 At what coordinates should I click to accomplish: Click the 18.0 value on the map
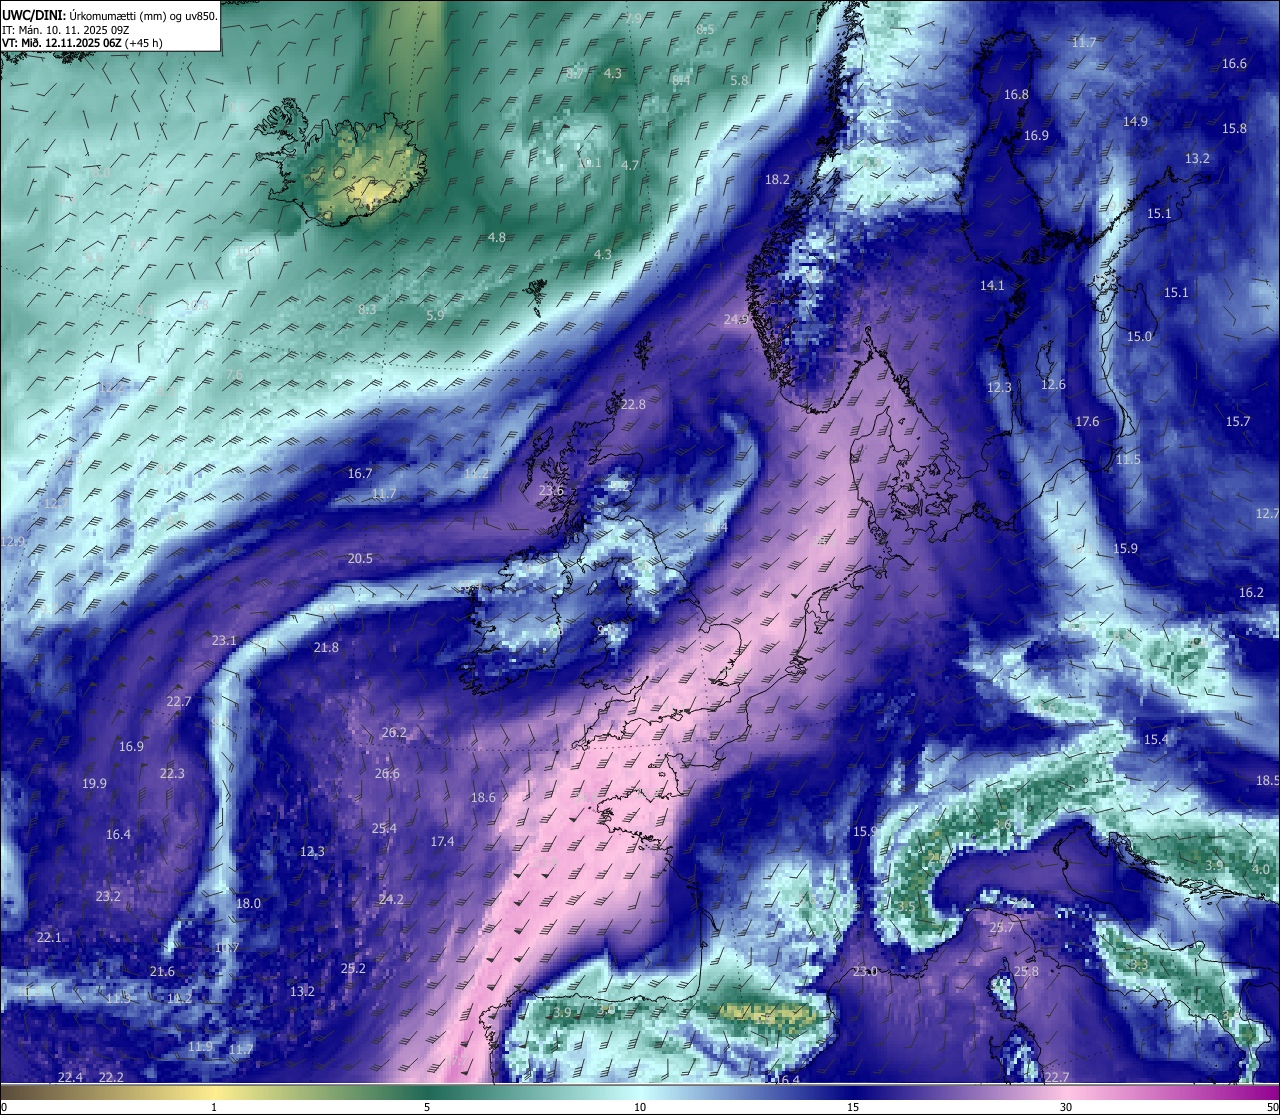[x=248, y=903]
